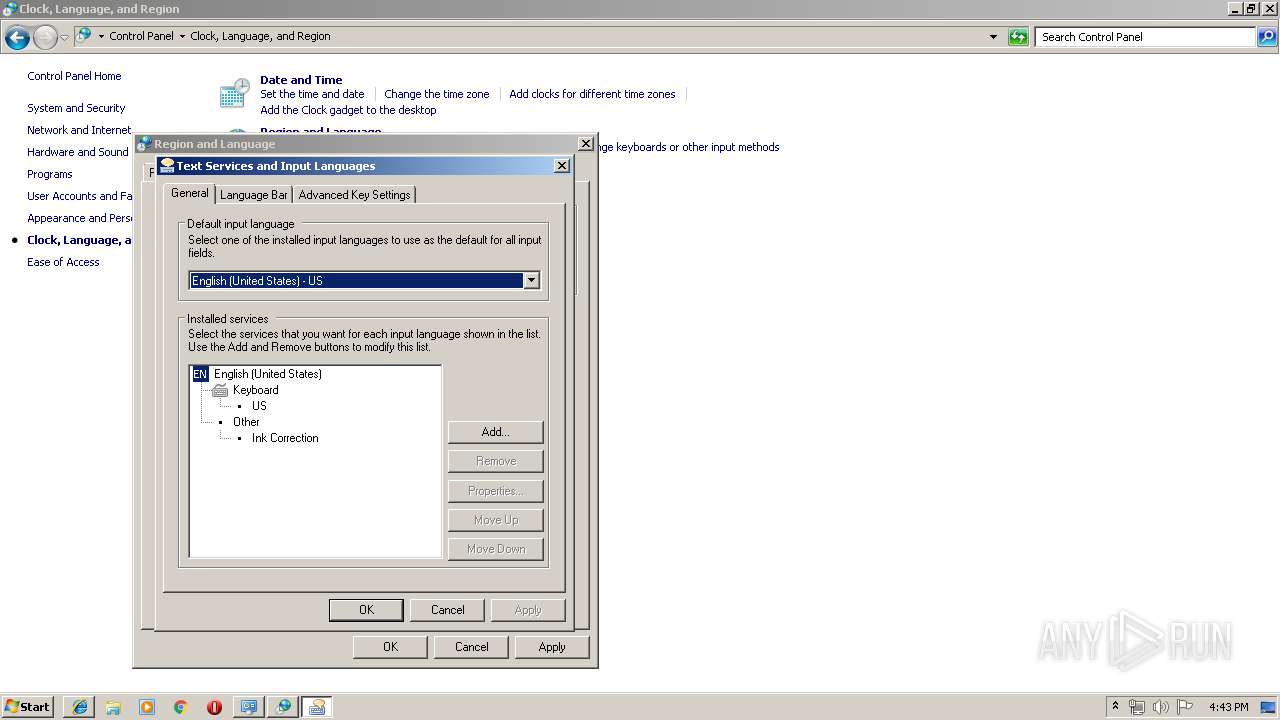1280x720 pixels.
Task: Open Network and Internet category
Action: (x=79, y=130)
